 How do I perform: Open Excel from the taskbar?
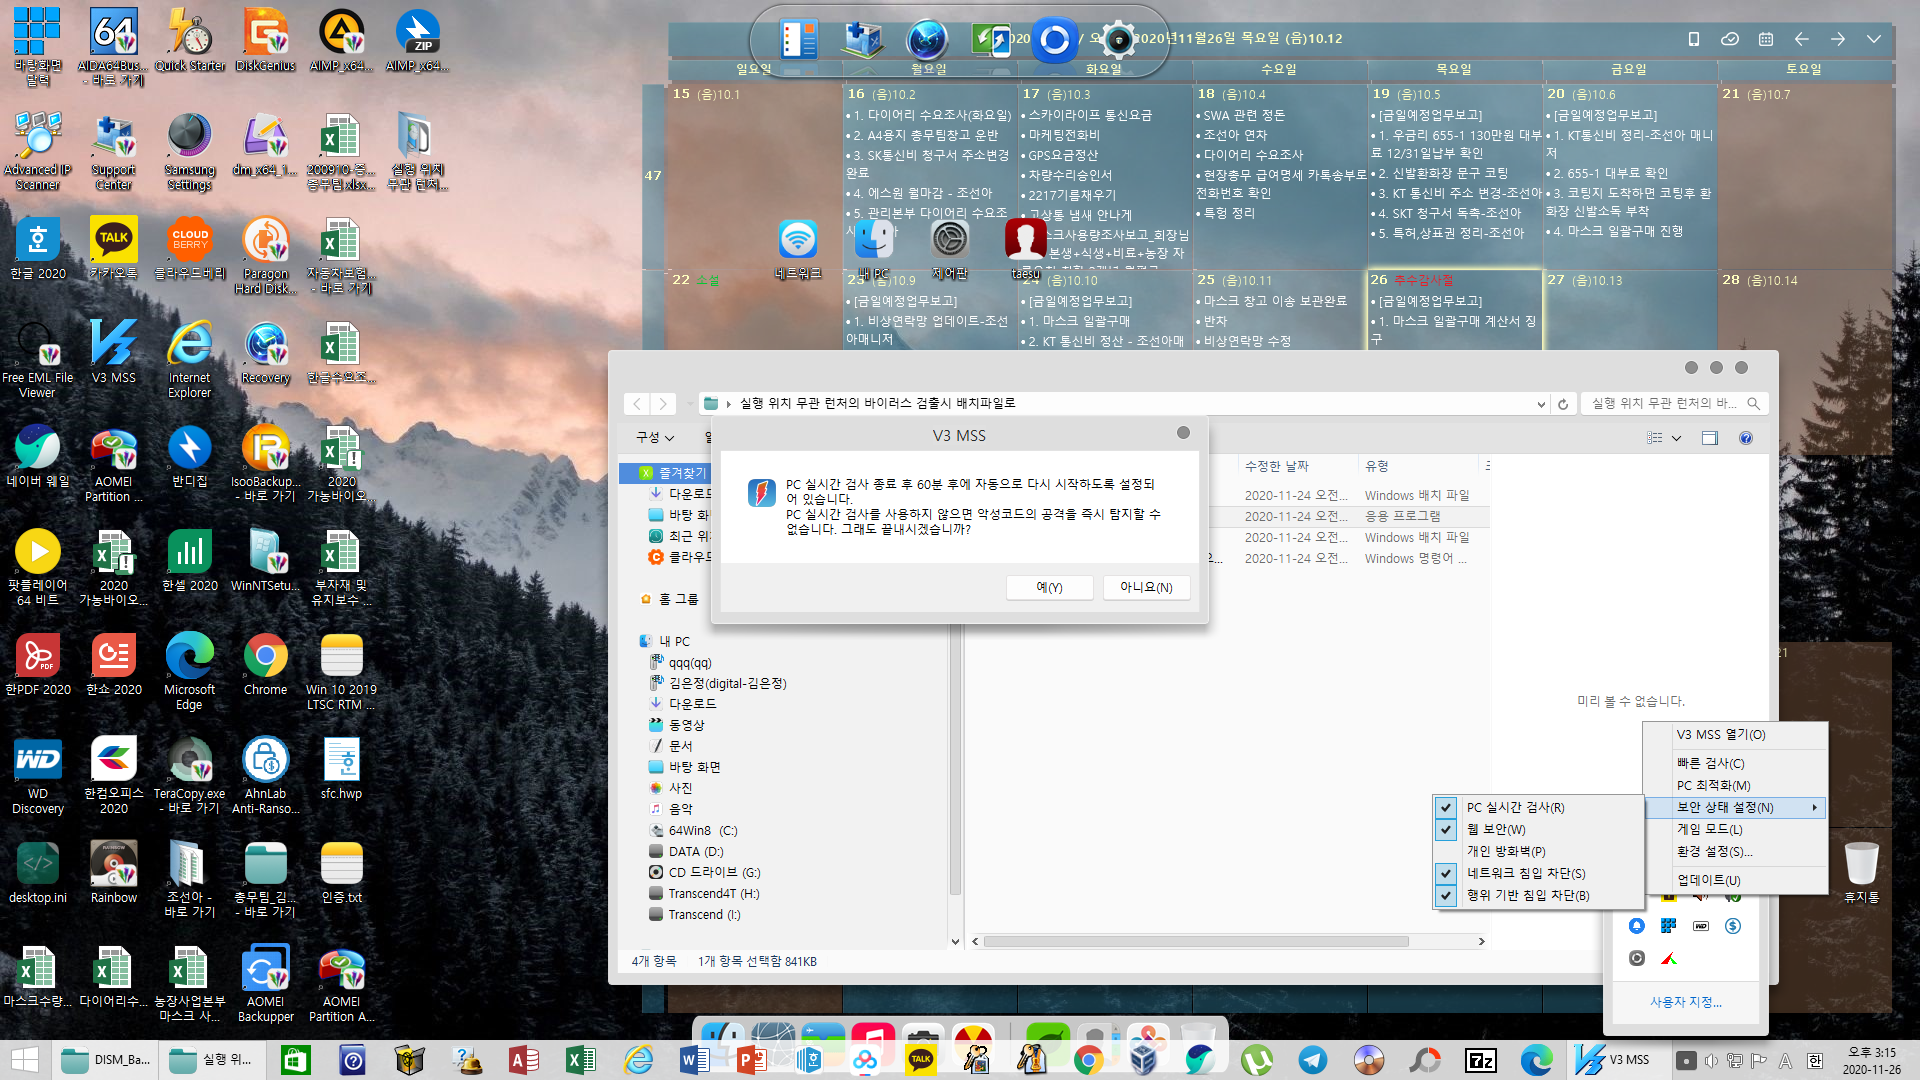click(580, 1060)
